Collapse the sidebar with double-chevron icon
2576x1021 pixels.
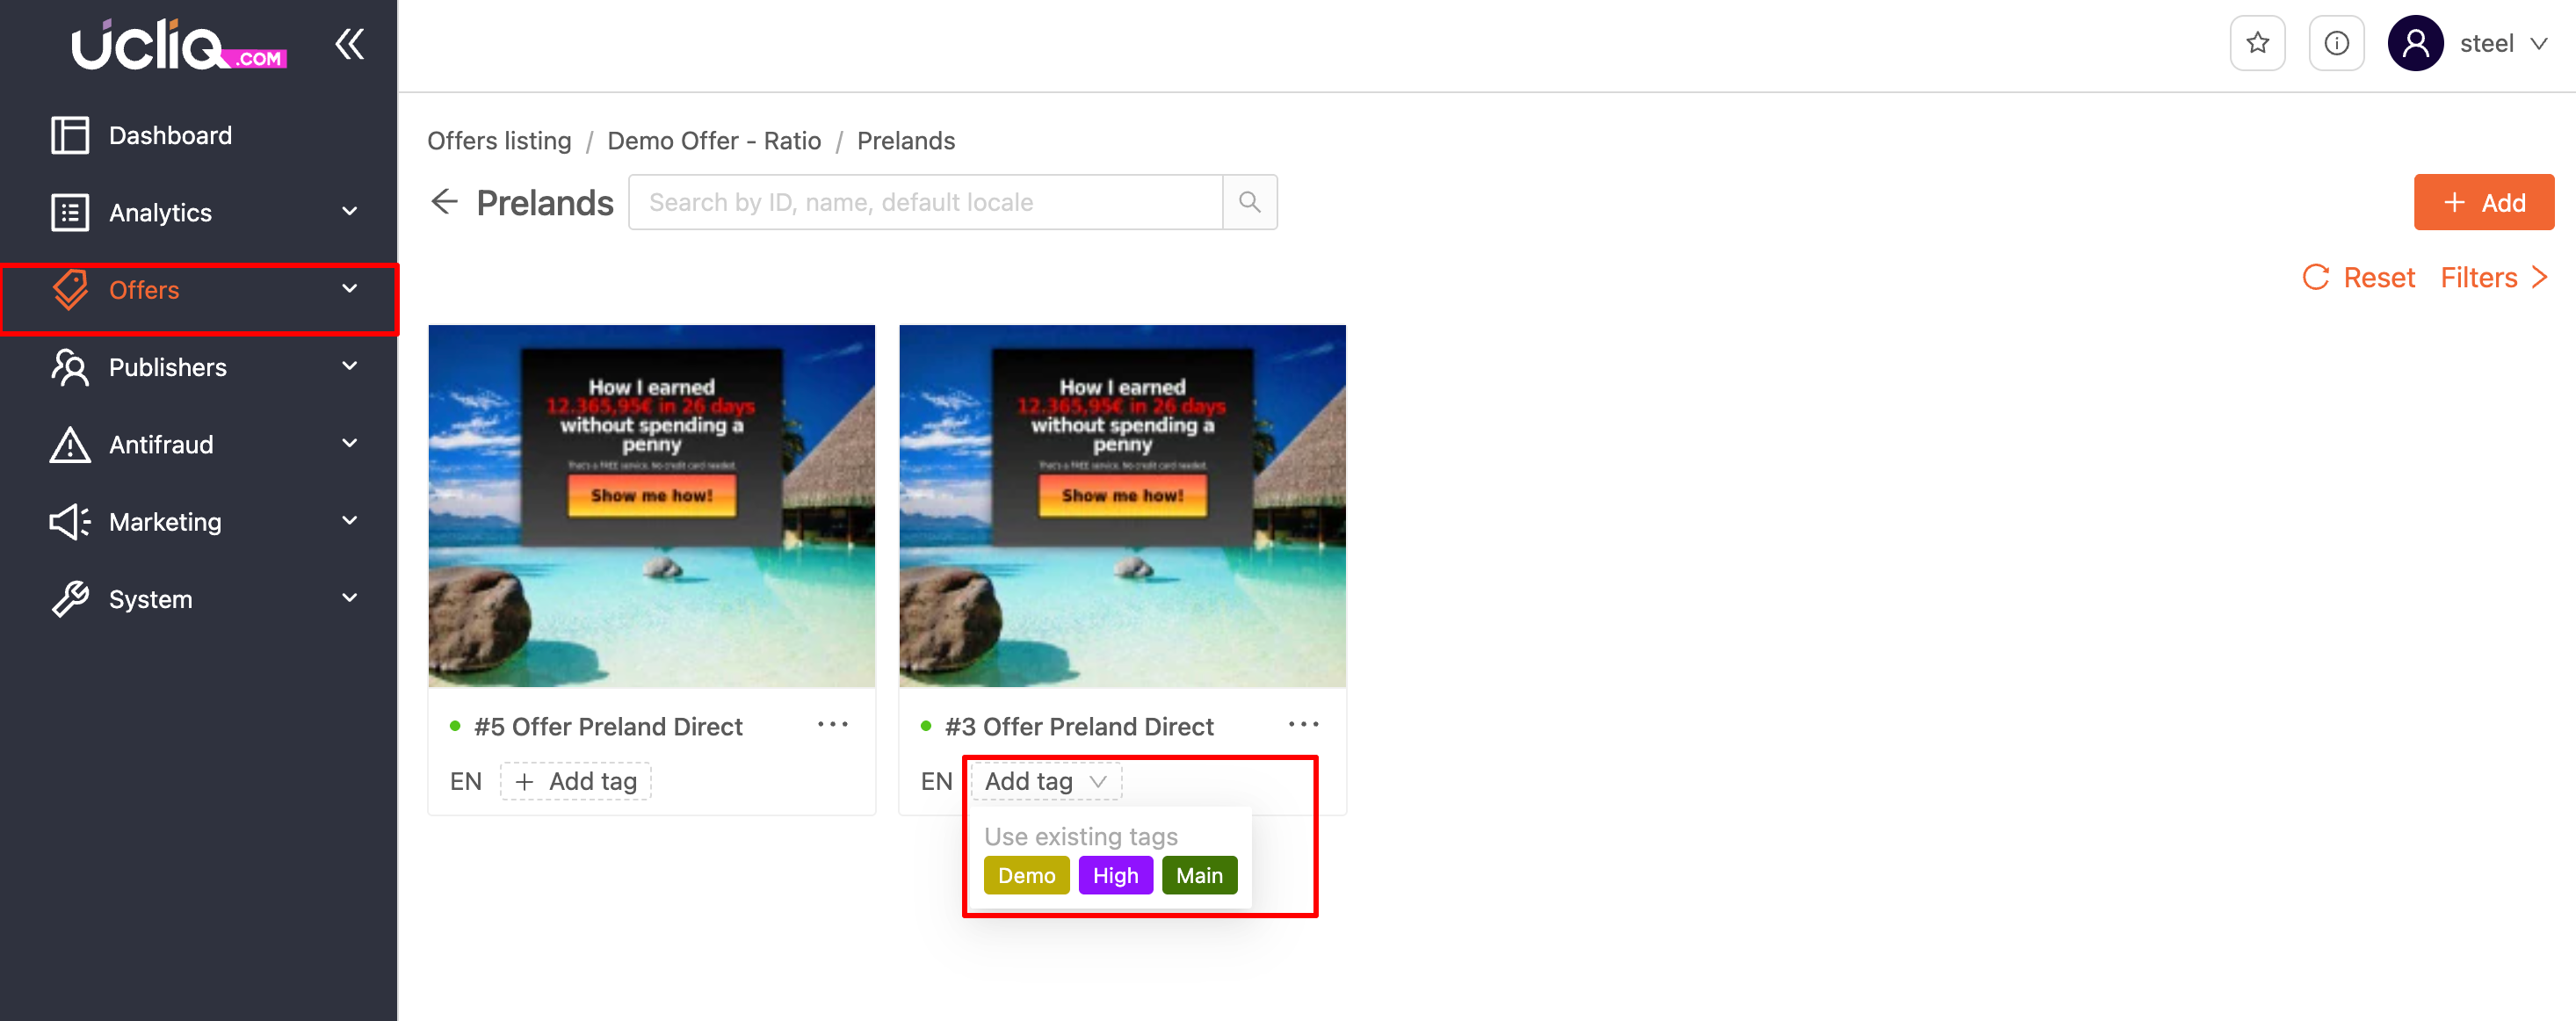[x=349, y=44]
